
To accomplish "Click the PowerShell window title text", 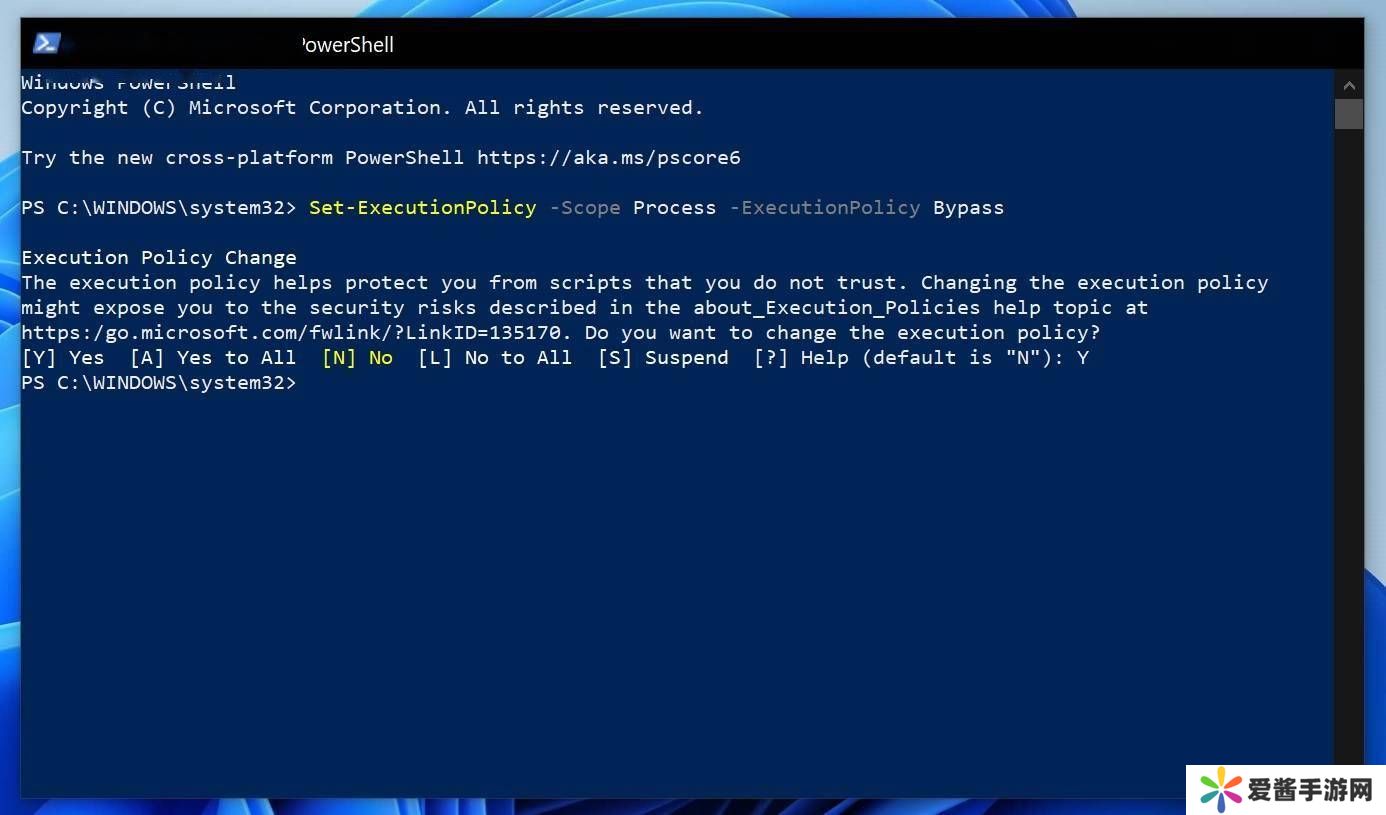I will 347,45.
